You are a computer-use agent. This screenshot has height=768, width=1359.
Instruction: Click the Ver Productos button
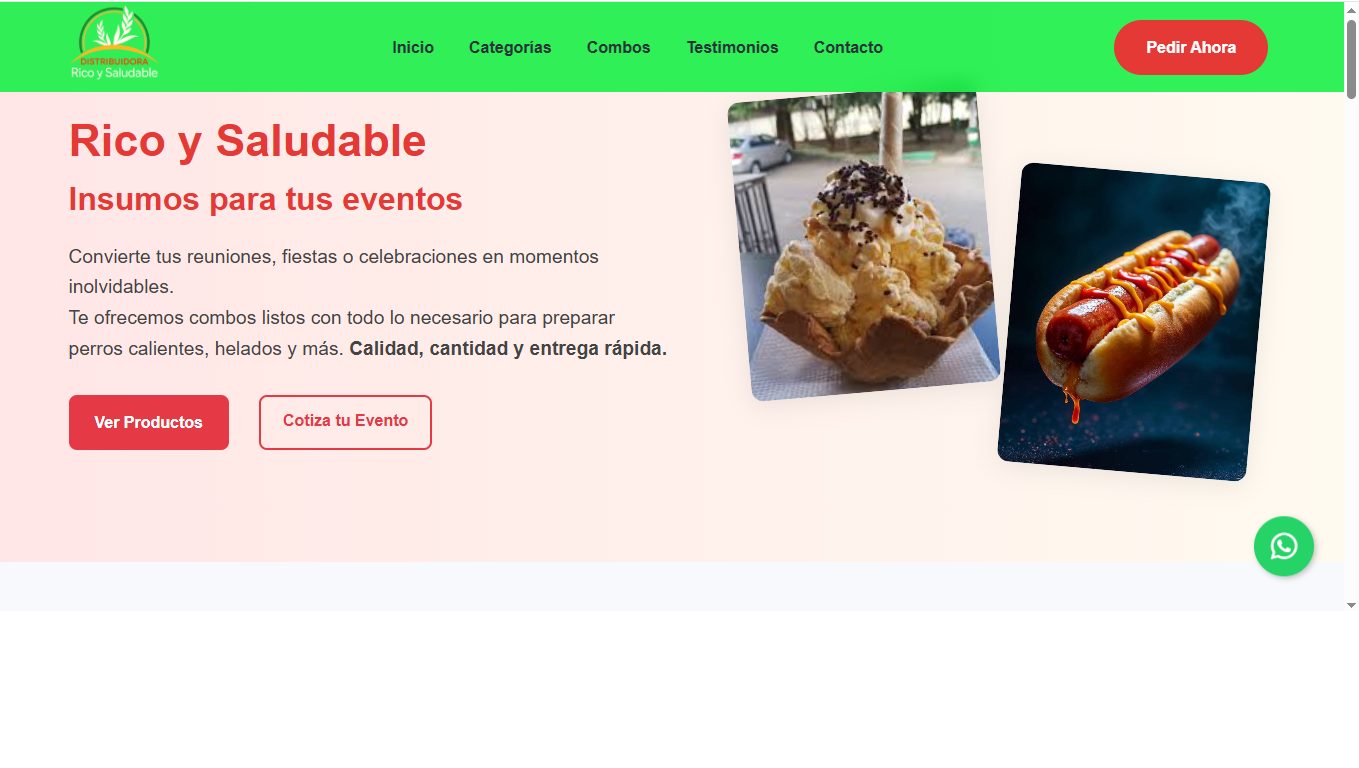pyautogui.click(x=149, y=422)
